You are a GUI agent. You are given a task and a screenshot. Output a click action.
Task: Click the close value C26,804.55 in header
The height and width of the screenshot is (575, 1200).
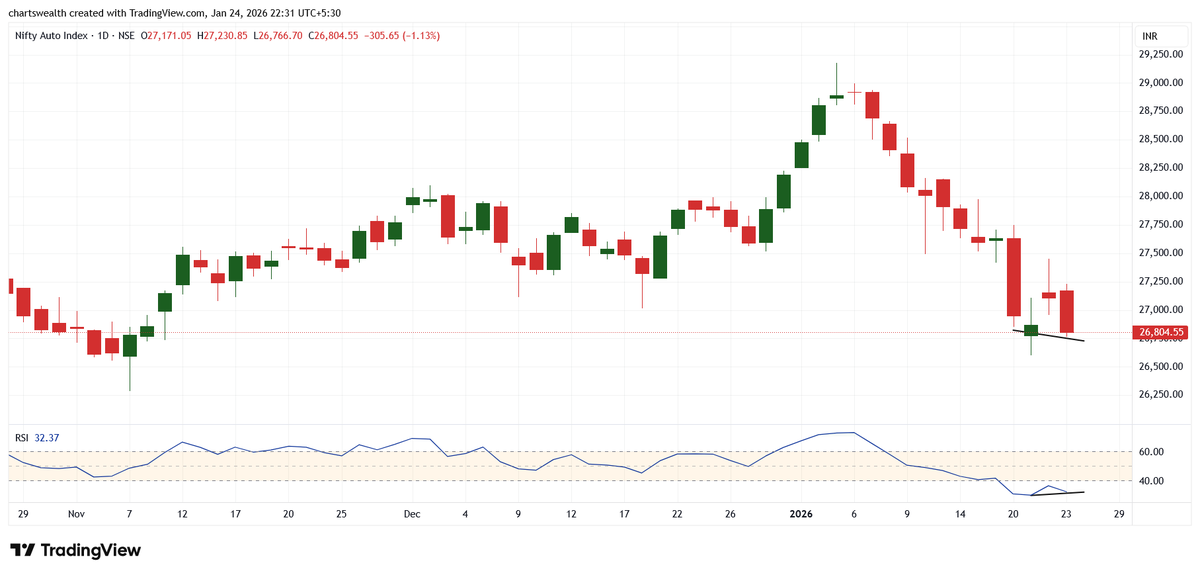[335, 36]
